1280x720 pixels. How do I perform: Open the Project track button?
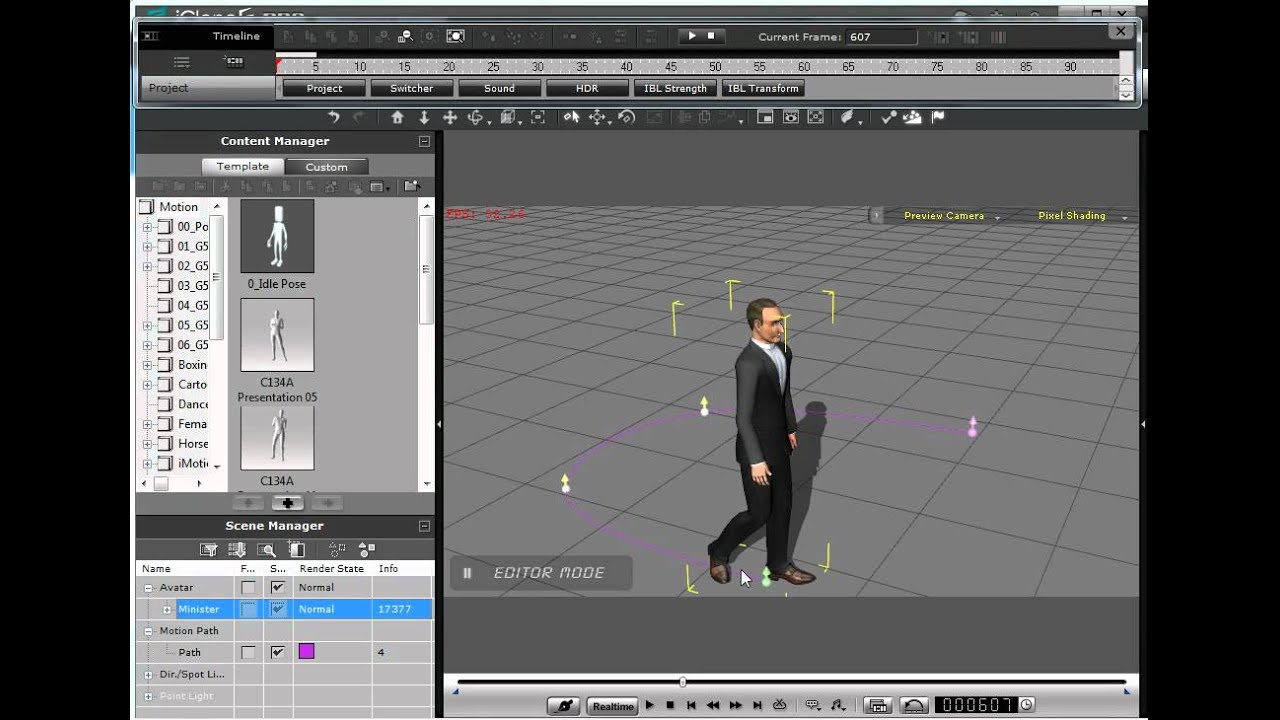point(324,88)
